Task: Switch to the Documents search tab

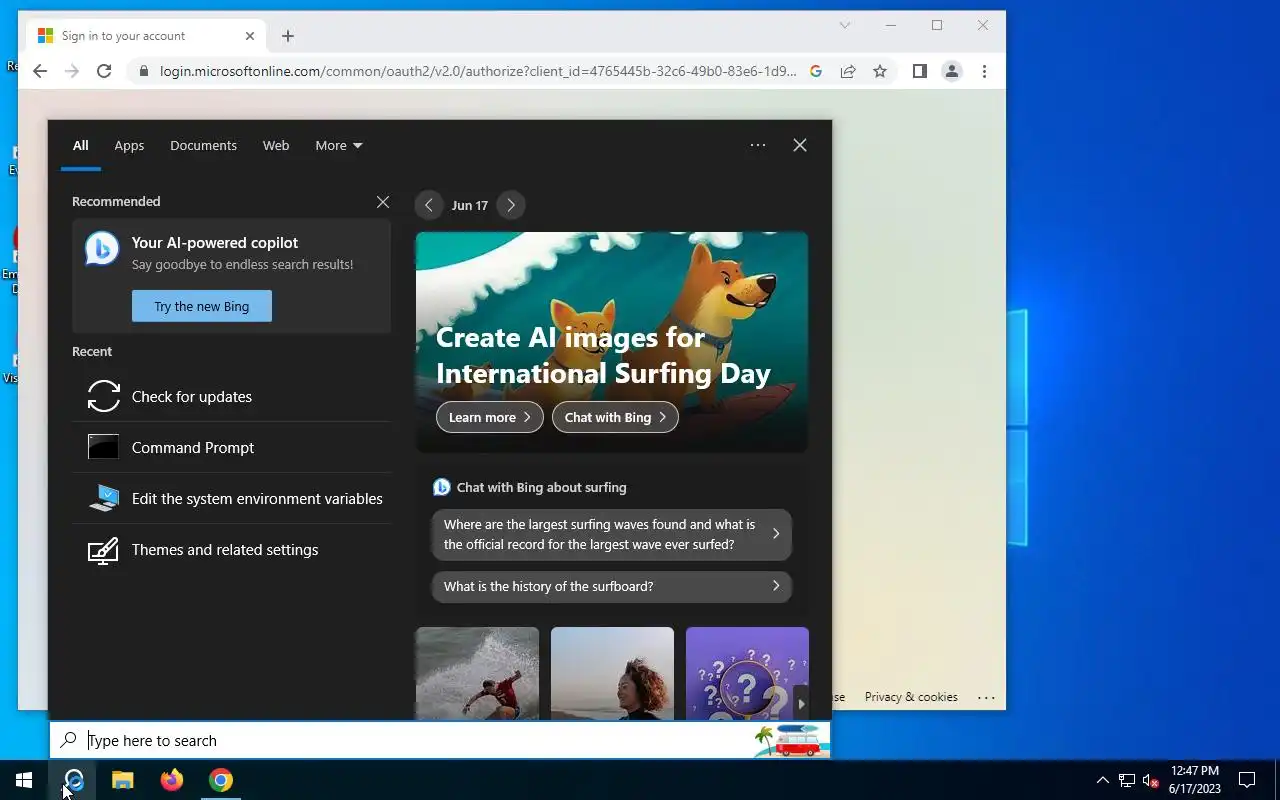Action: pos(203,145)
